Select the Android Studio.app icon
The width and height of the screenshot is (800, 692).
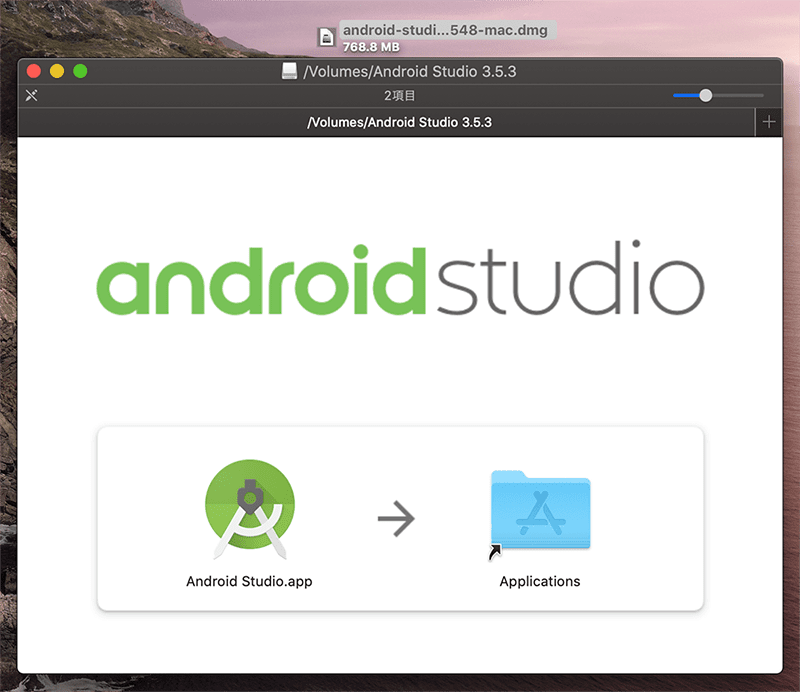(250, 509)
